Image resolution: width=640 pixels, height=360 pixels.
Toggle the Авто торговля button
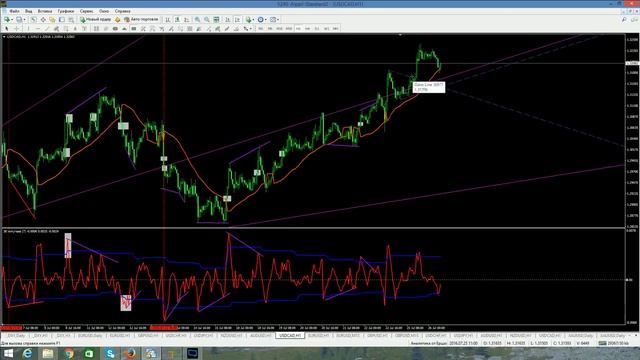coord(141,19)
